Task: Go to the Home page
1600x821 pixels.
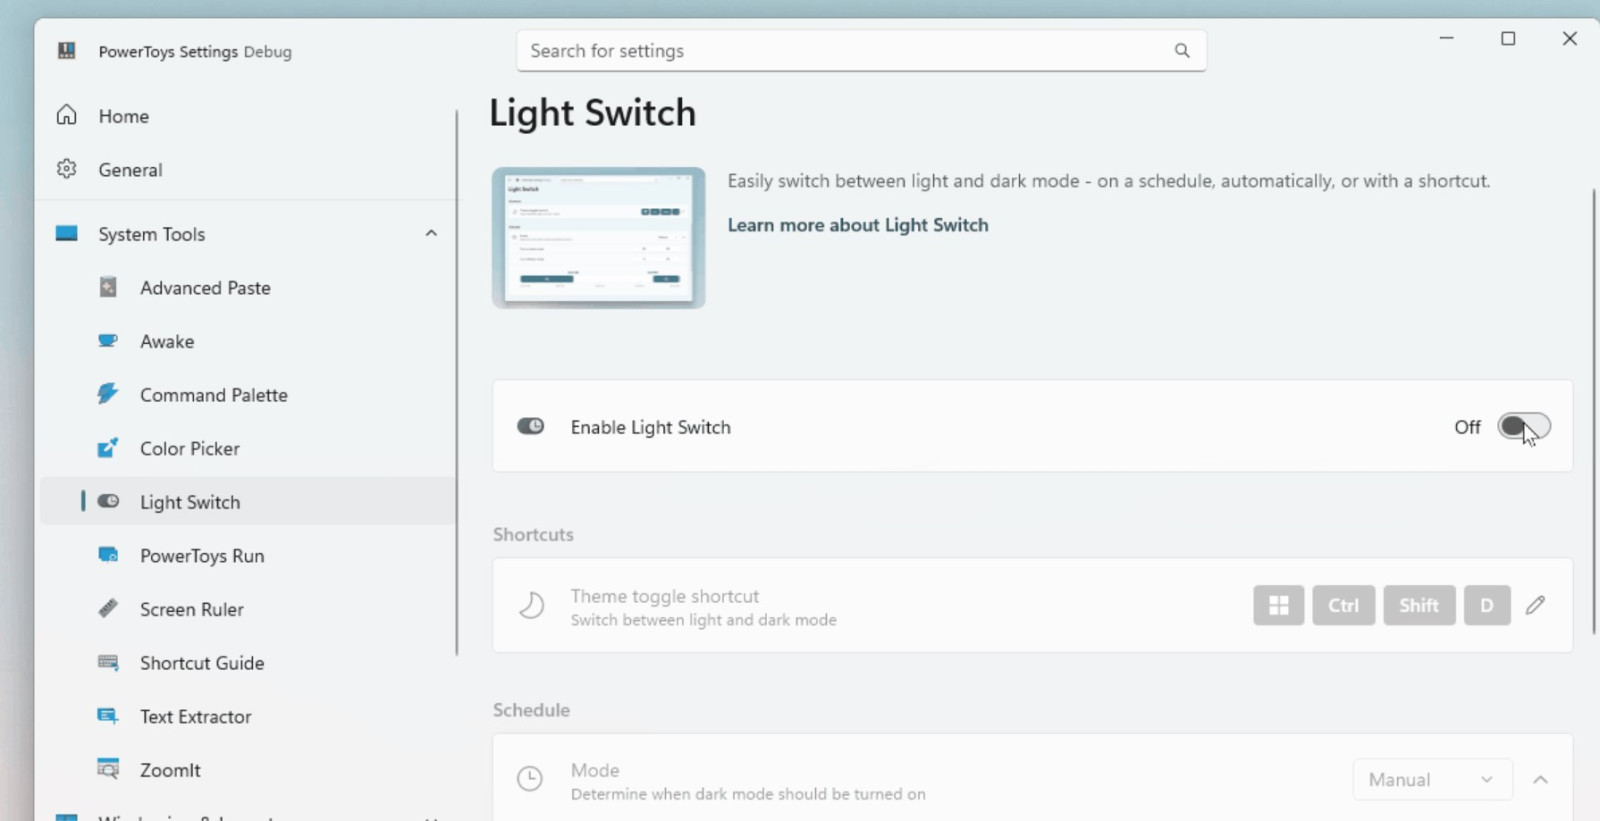Action: (x=123, y=116)
